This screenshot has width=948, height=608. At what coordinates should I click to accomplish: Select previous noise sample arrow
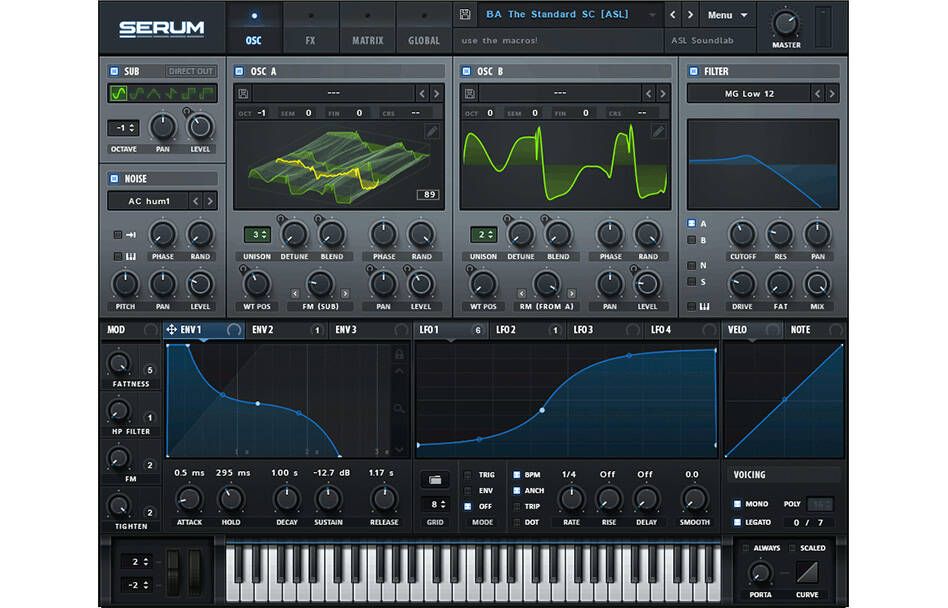195,201
